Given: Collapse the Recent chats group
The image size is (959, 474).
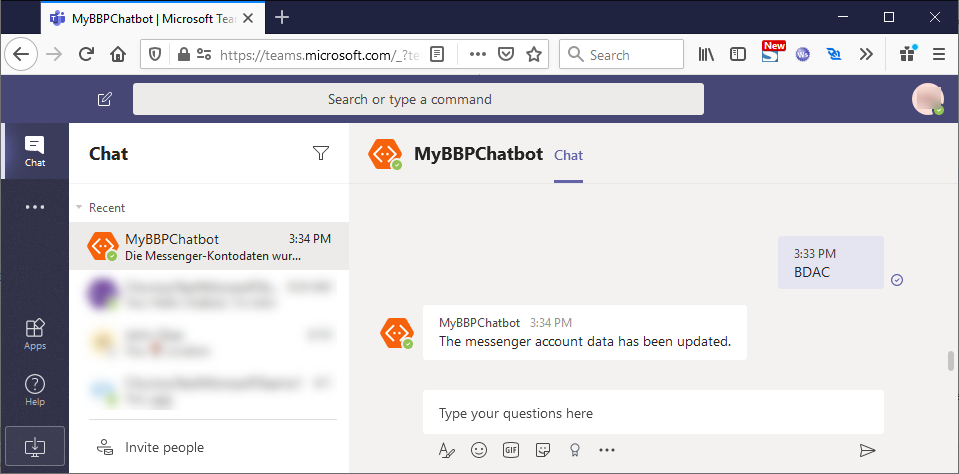Looking at the screenshot, I should click(x=79, y=207).
